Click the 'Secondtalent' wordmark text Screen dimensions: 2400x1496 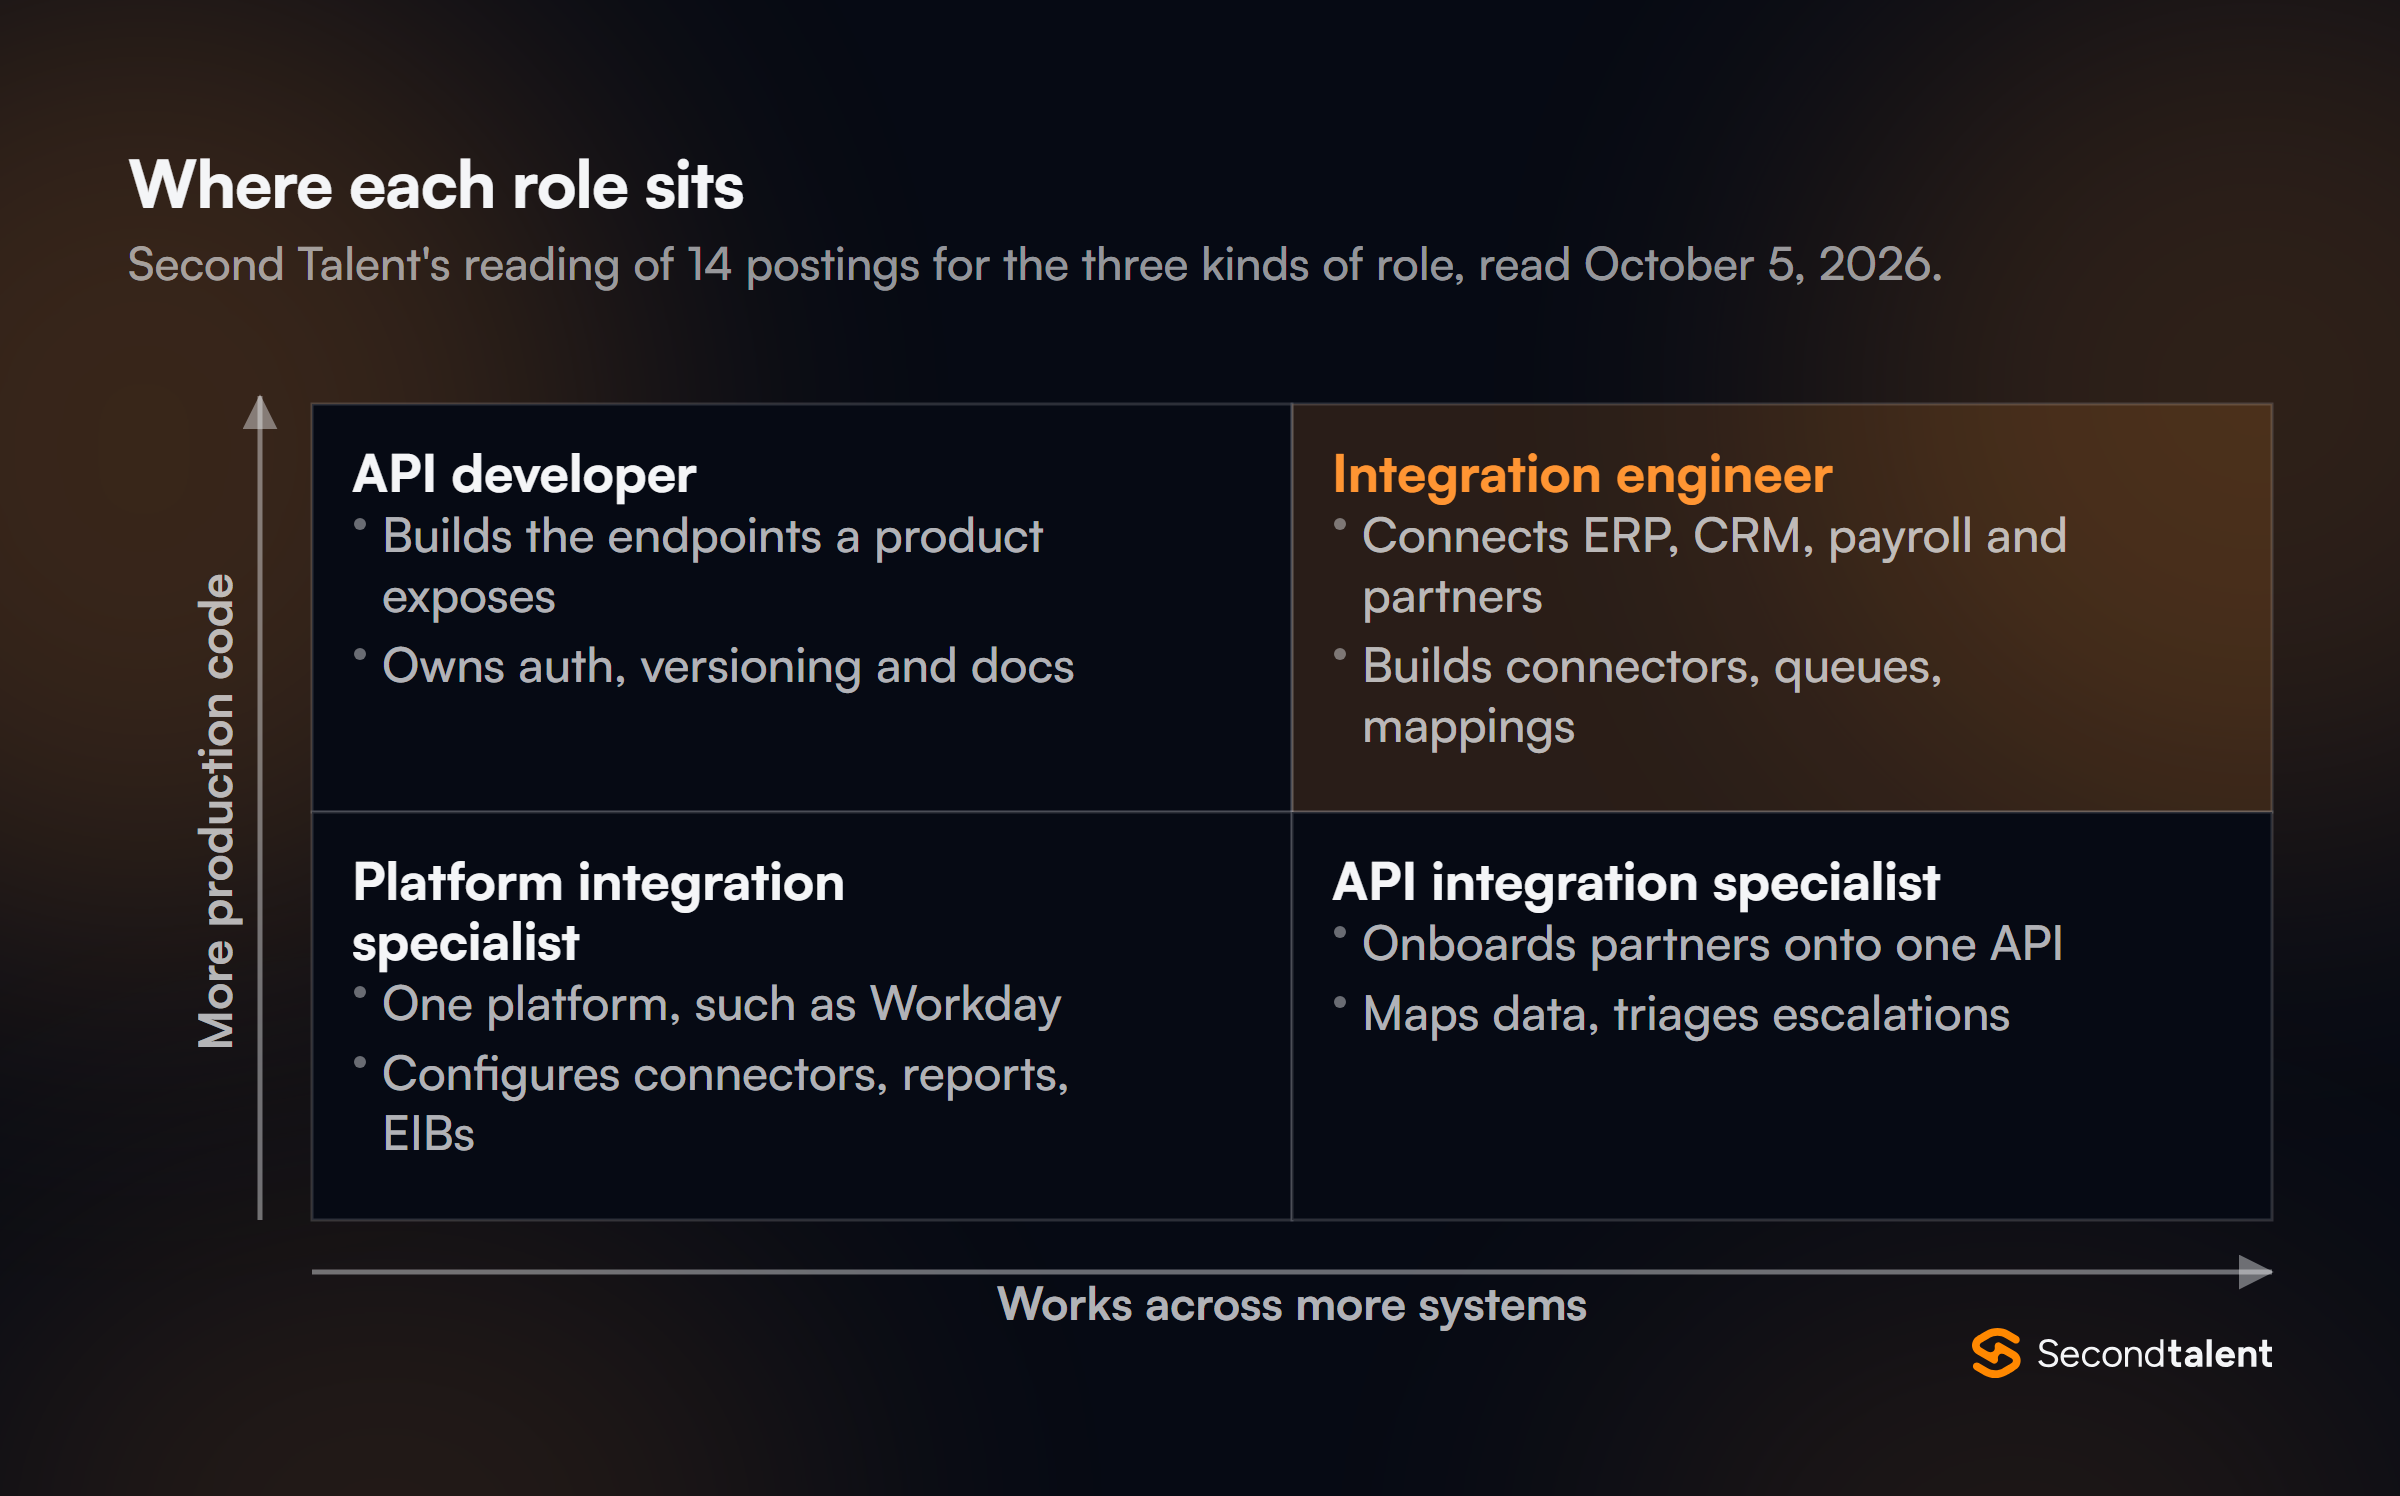[x=2154, y=1354]
